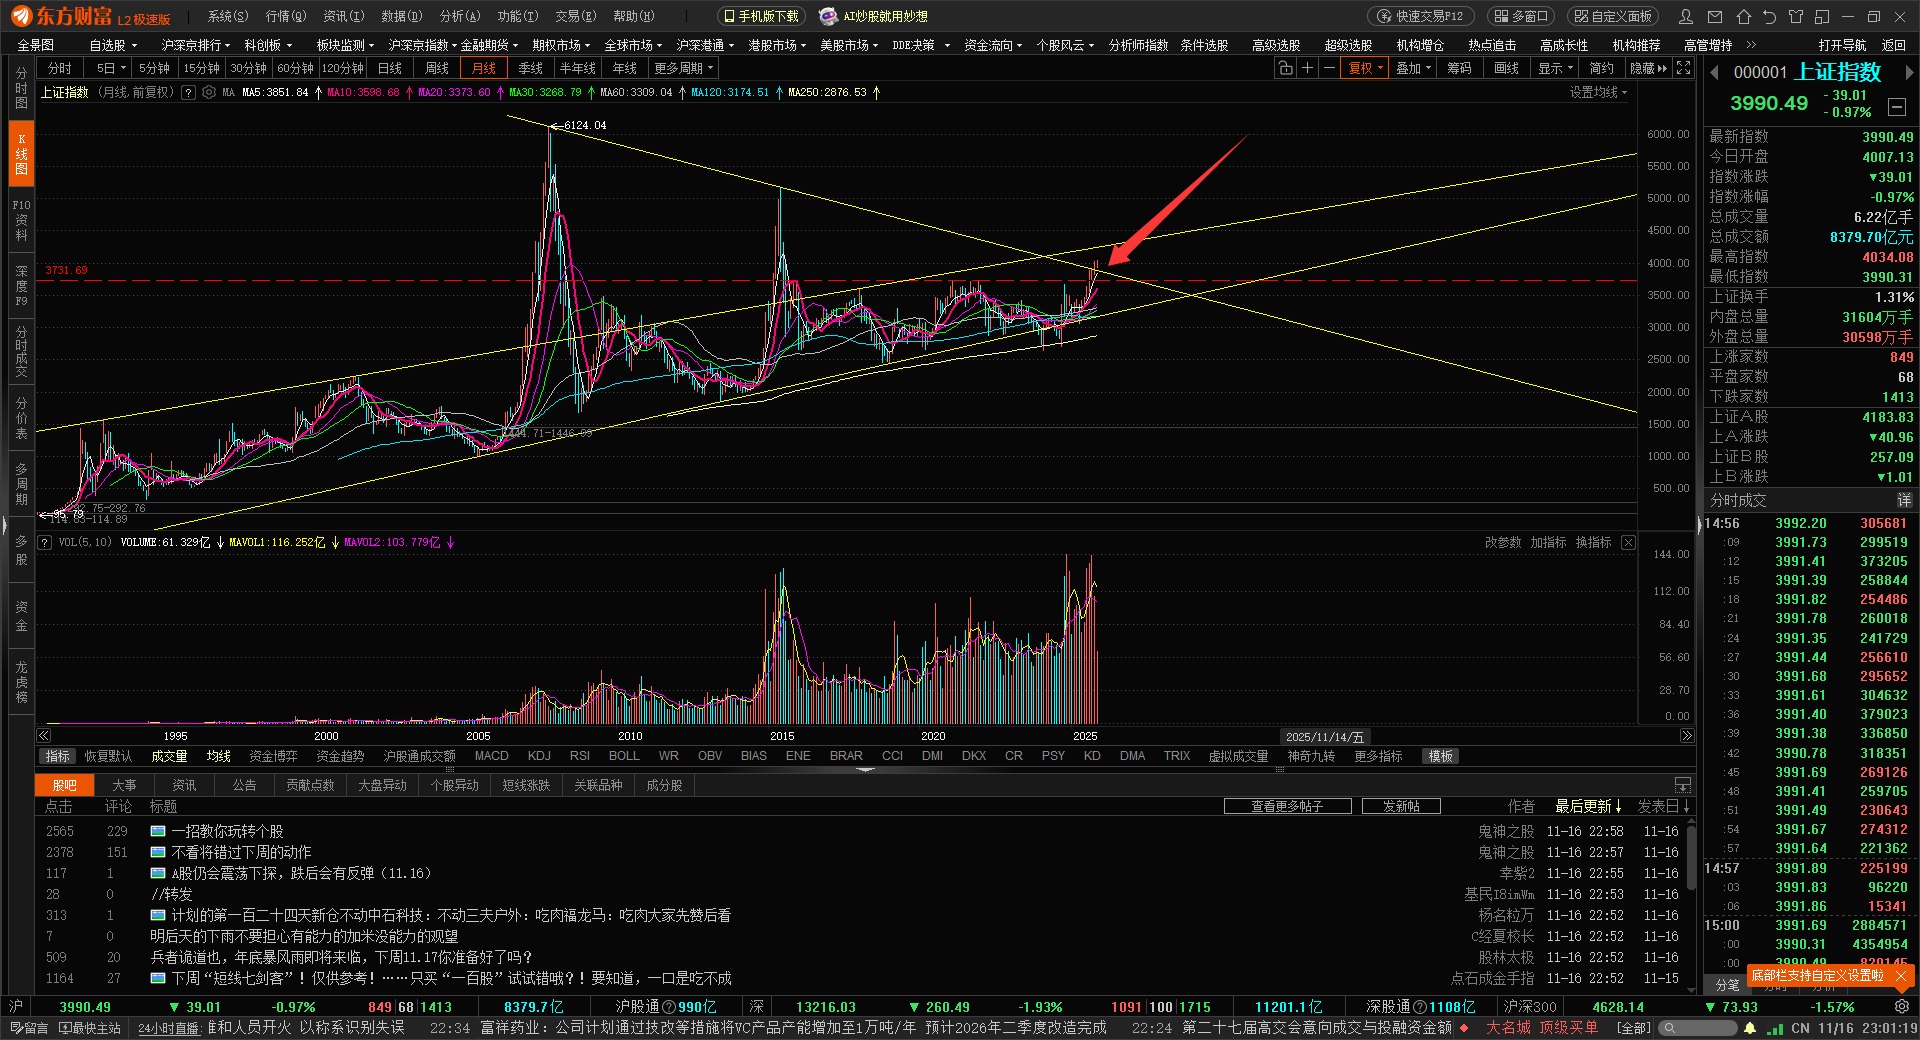1920x1040 pixels.
Task: Zoom in chart with plus icon
Action: [1307, 68]
